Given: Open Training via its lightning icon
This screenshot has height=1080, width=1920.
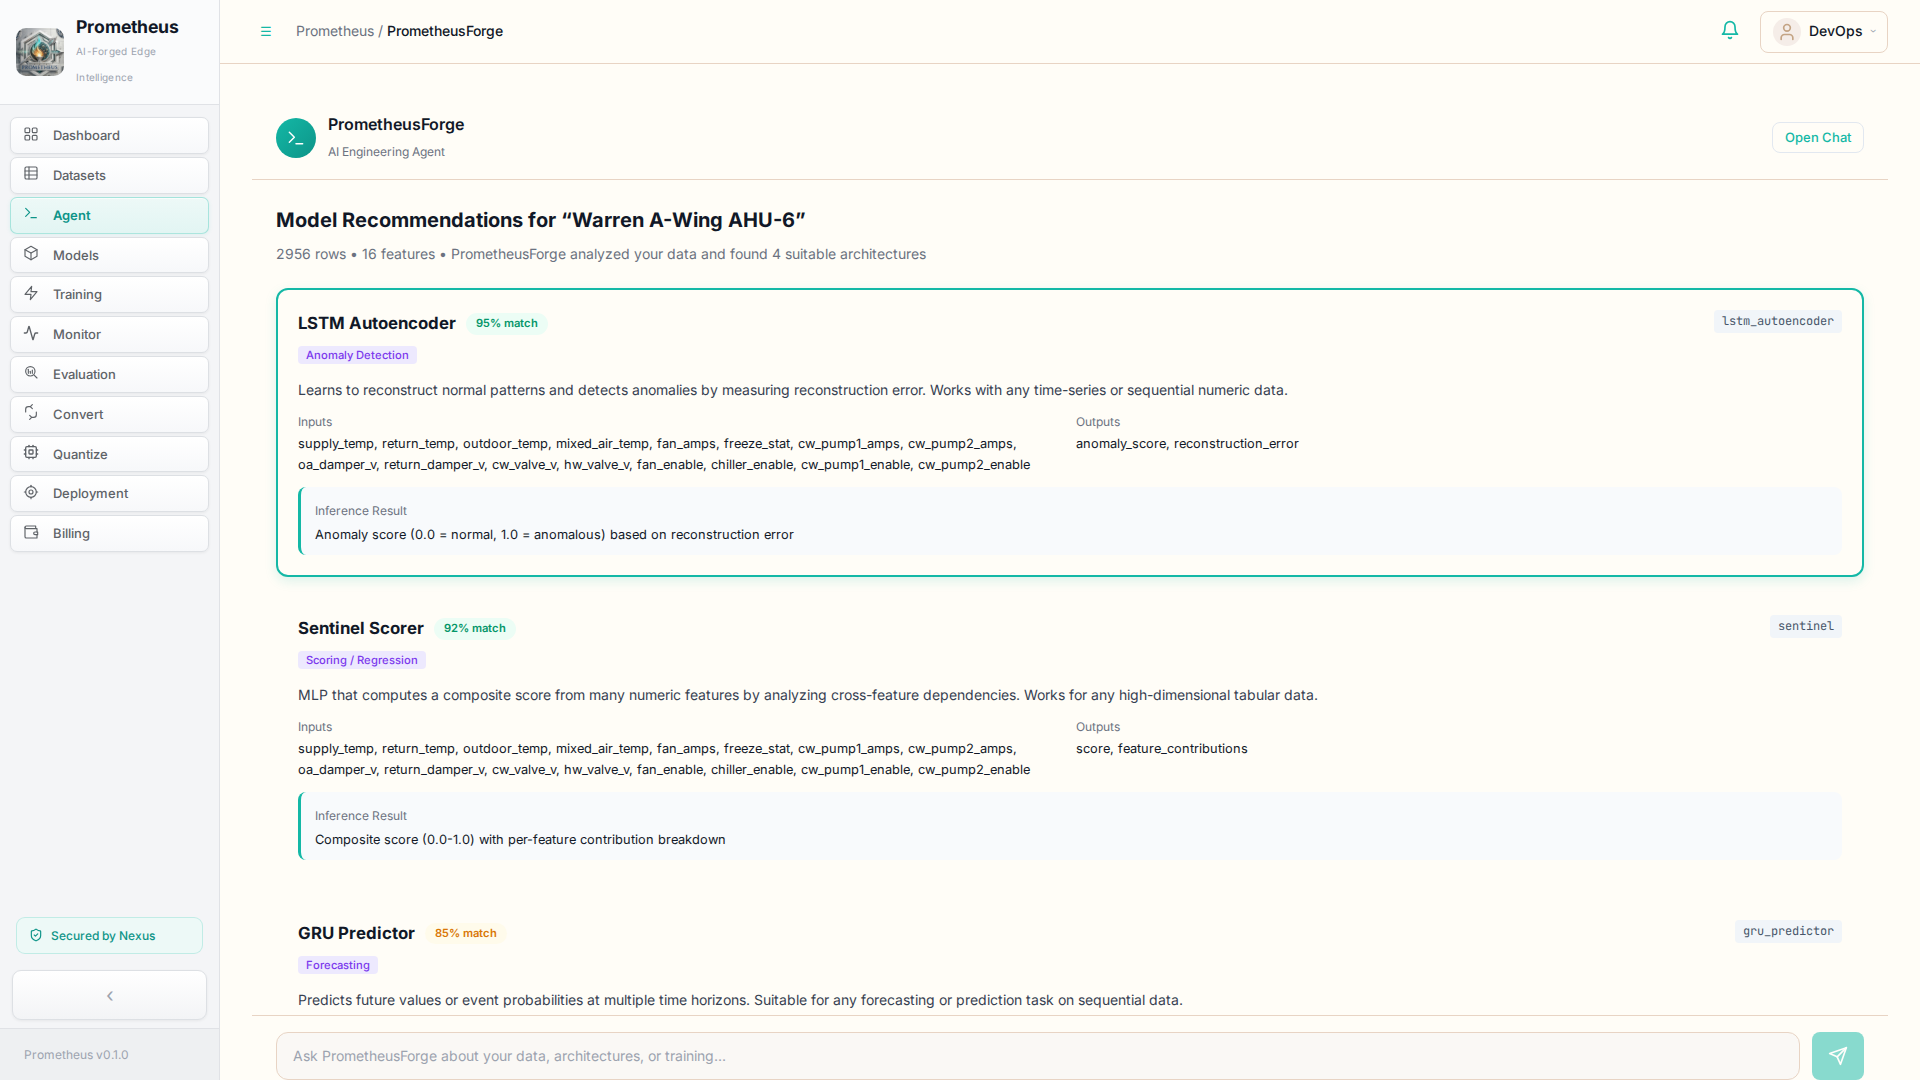Looking at the screenshot, I should [31, 293].
